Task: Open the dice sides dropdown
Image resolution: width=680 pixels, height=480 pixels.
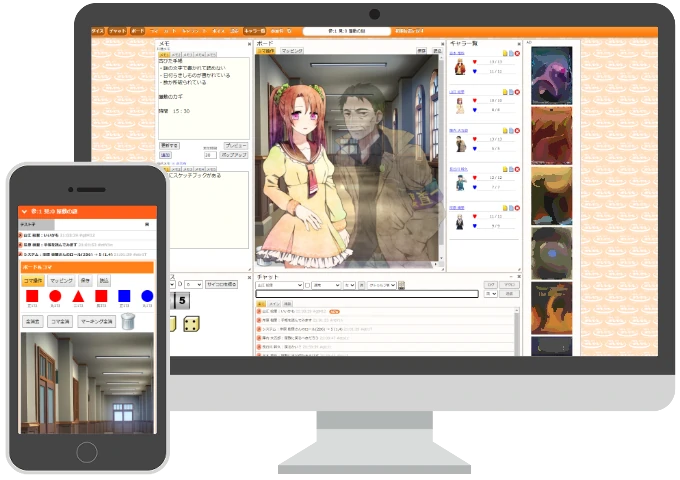Action: pyautogui.click(x=193, y=284)
